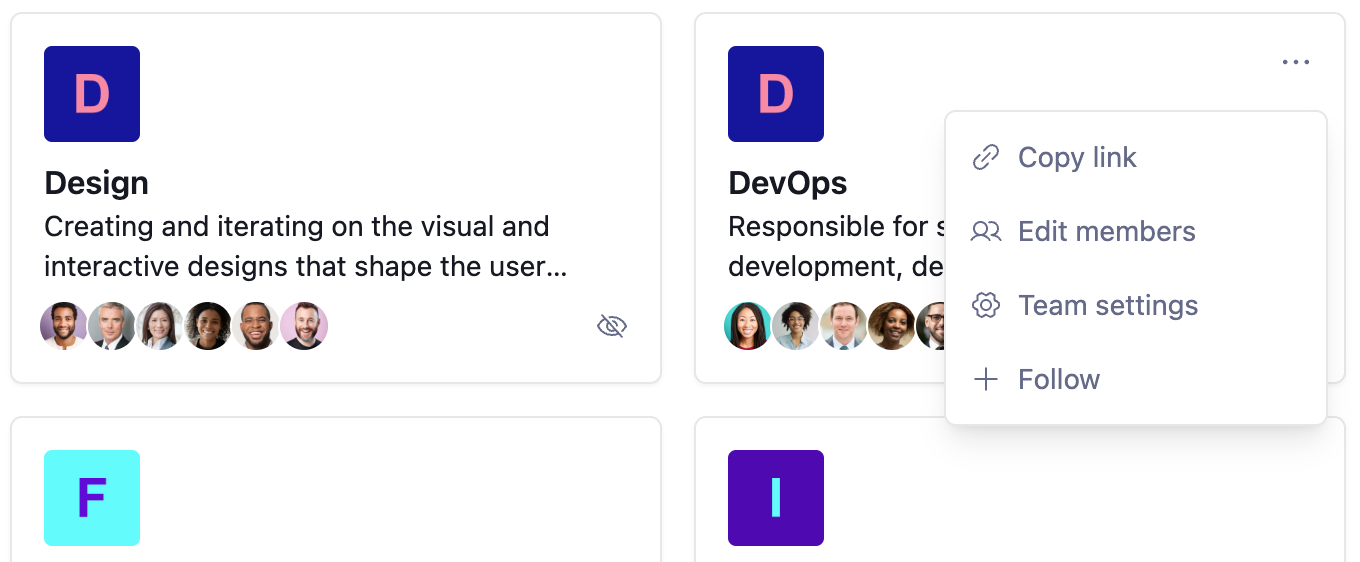Click the plus icon beside Follow
The image size is (1360, 562).
pos(986,379)
